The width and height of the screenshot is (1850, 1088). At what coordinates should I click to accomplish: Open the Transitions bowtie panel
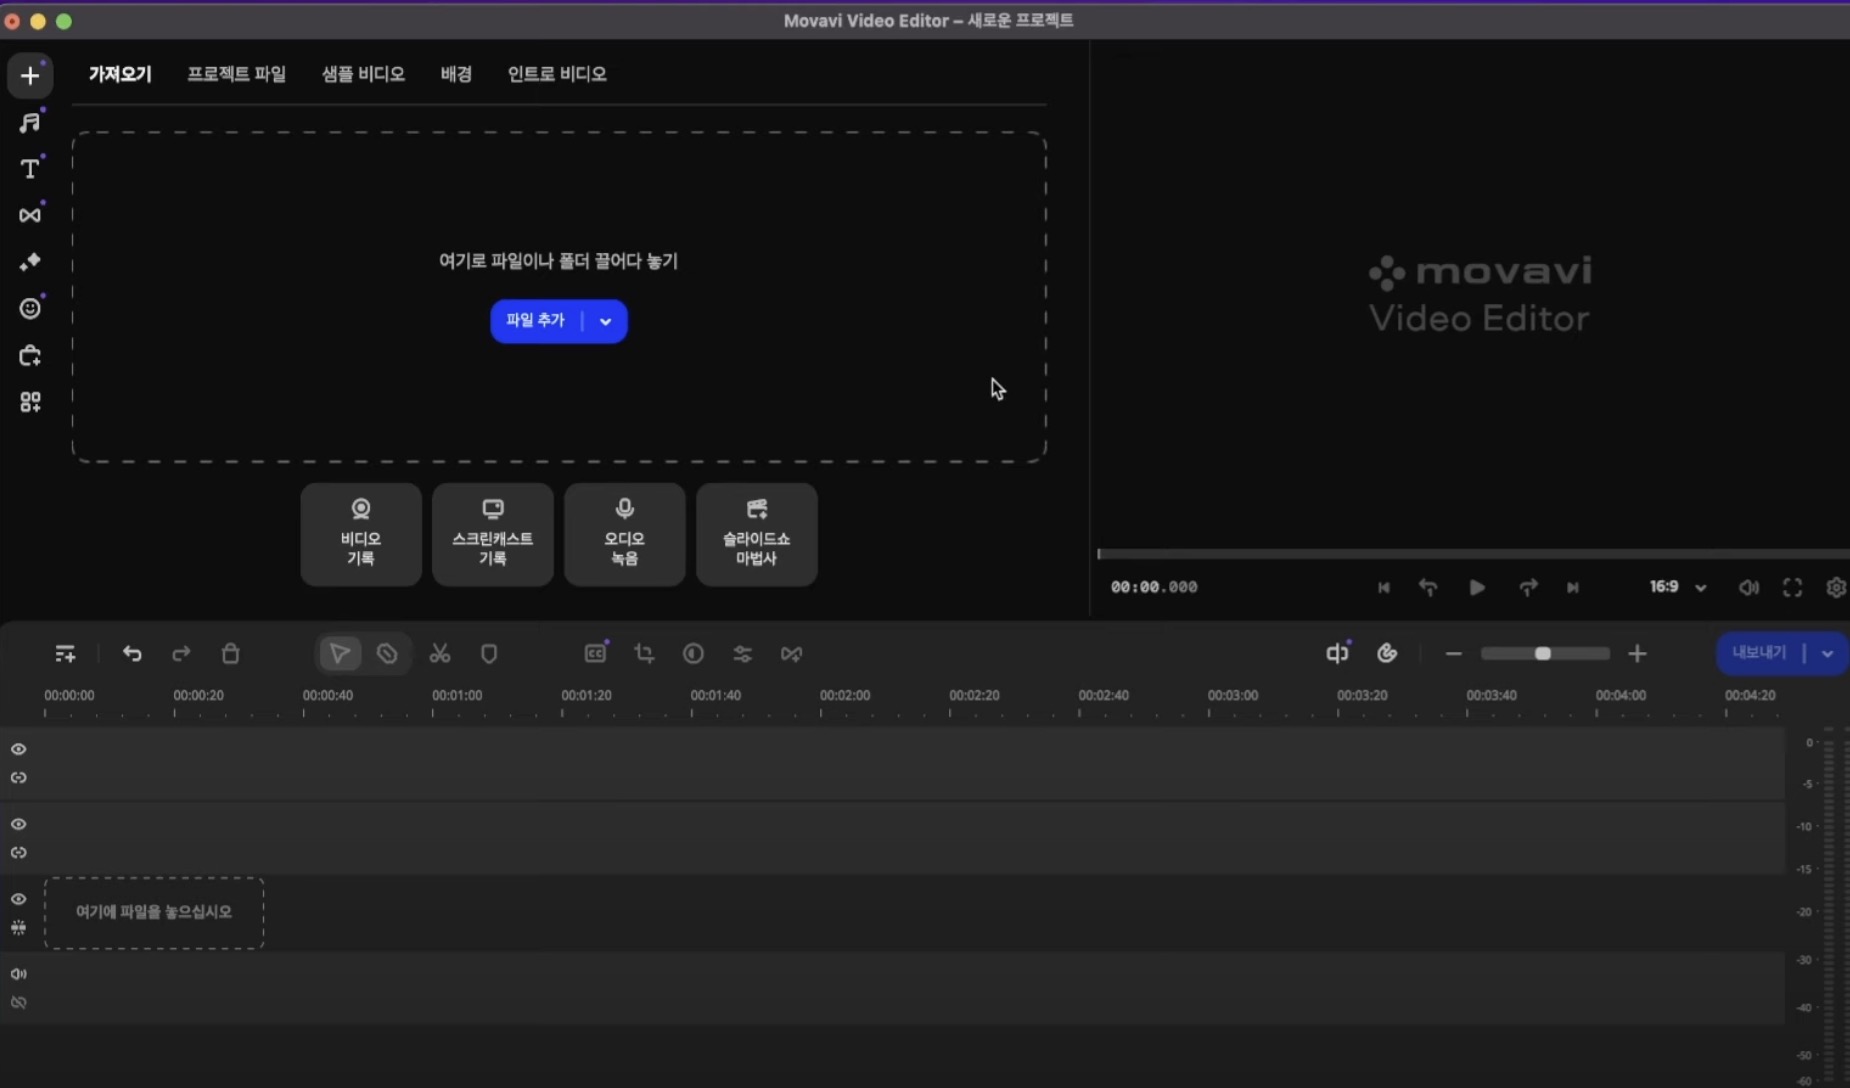(x=30, y=215)
